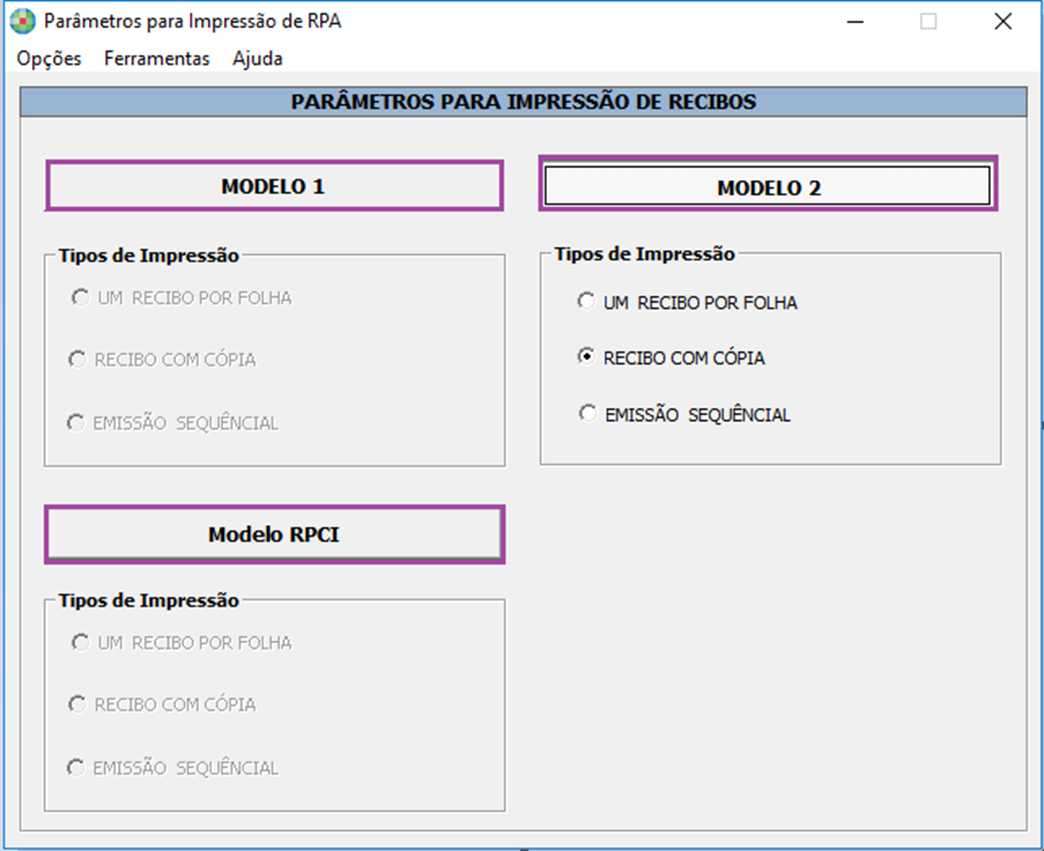Click the Modelo RPCI button
1044x851 pixels.
click(274, 535)
